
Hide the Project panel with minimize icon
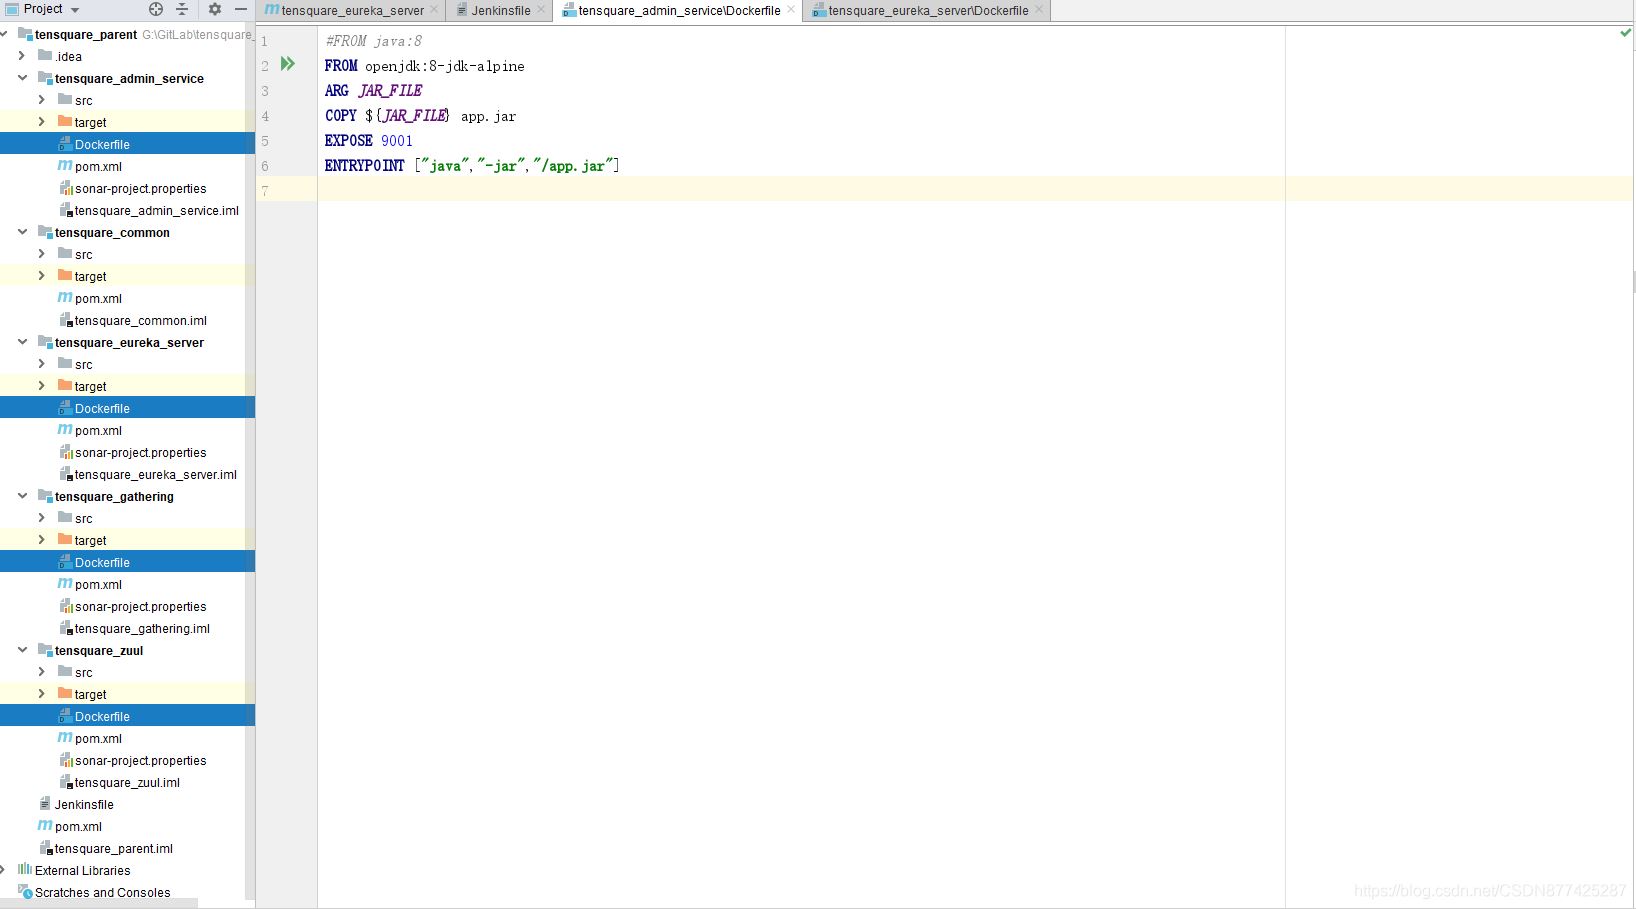pos(241,9)
